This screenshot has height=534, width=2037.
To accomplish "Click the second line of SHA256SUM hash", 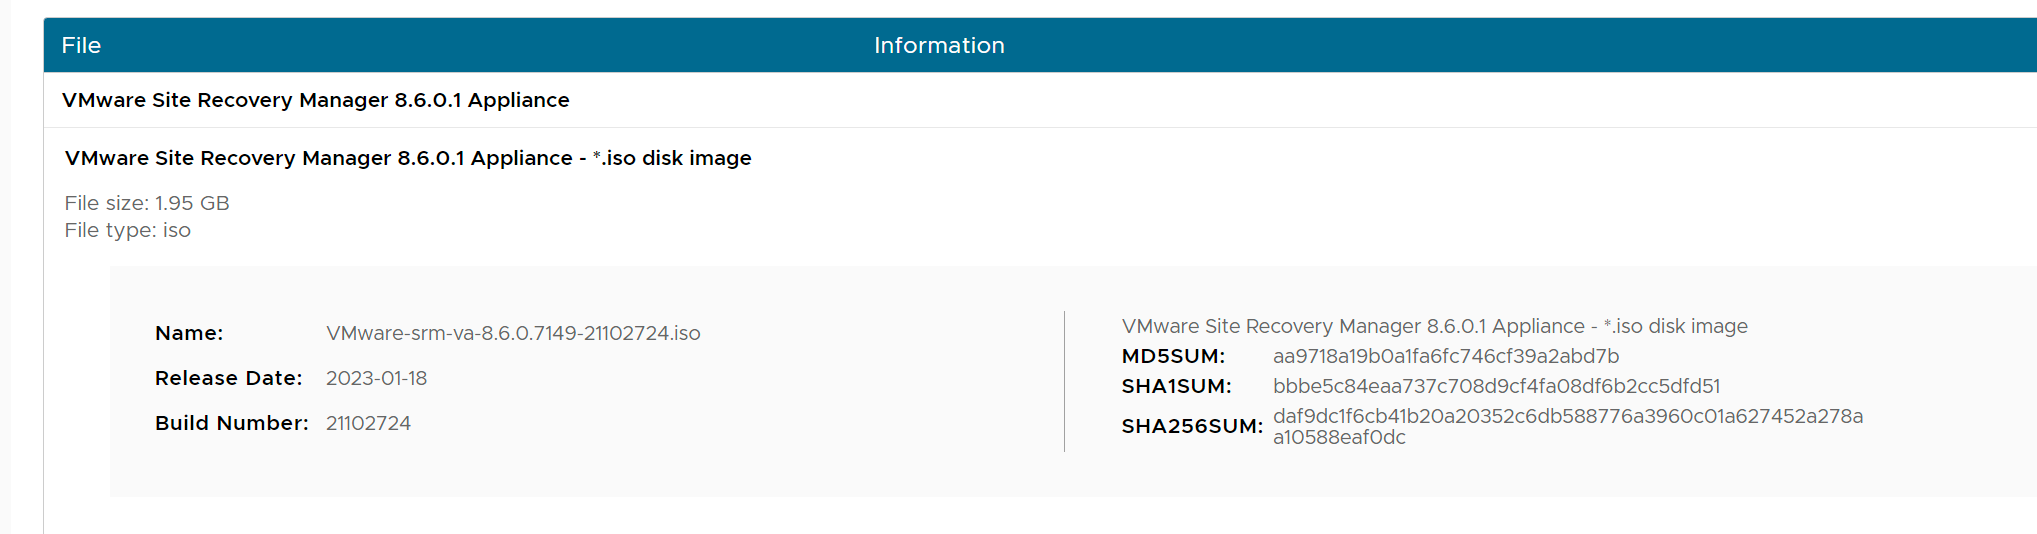I will point(1339,437).
